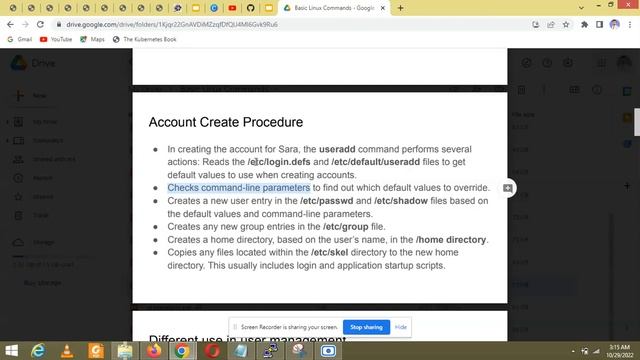Click the Buy storage button
The height and width of the screenshot is (360, 640).
pyautogui.click(x=42, y=283)
